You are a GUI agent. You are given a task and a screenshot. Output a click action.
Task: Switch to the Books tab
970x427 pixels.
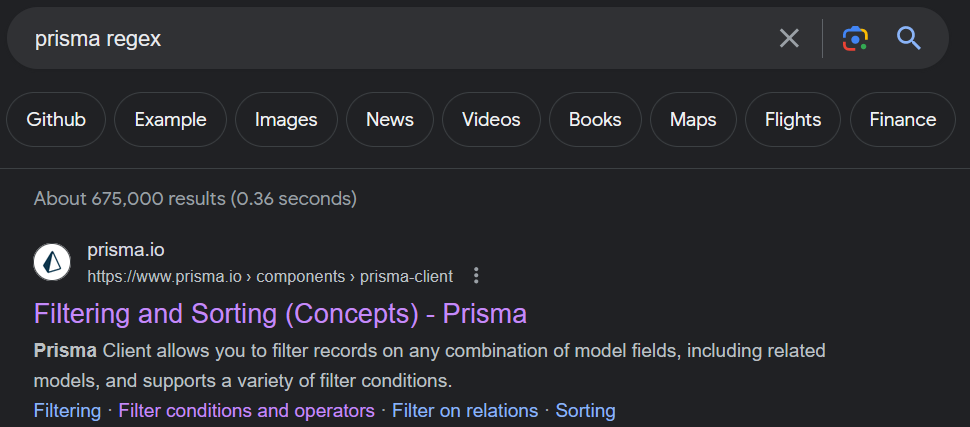[x=595, y=119]
